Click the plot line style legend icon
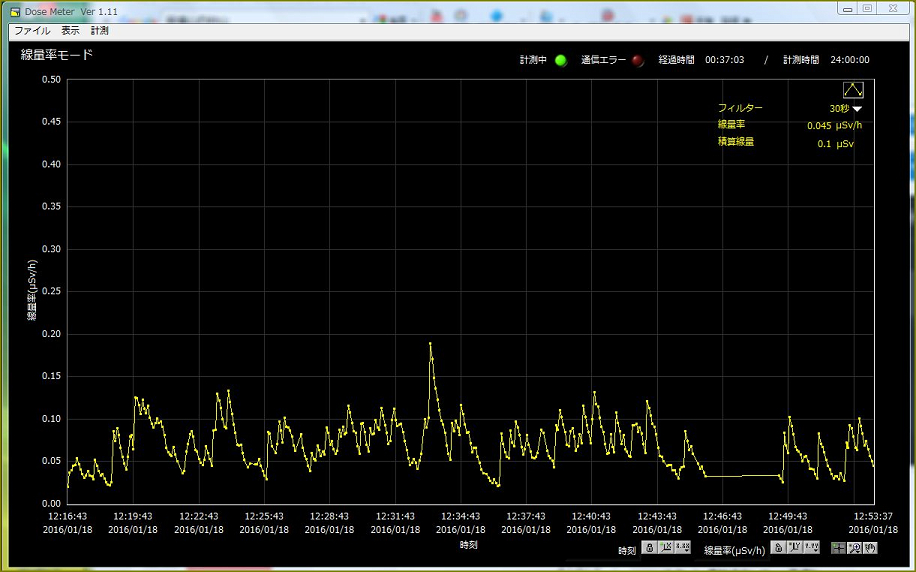916x572 pixels. (853, 90)
